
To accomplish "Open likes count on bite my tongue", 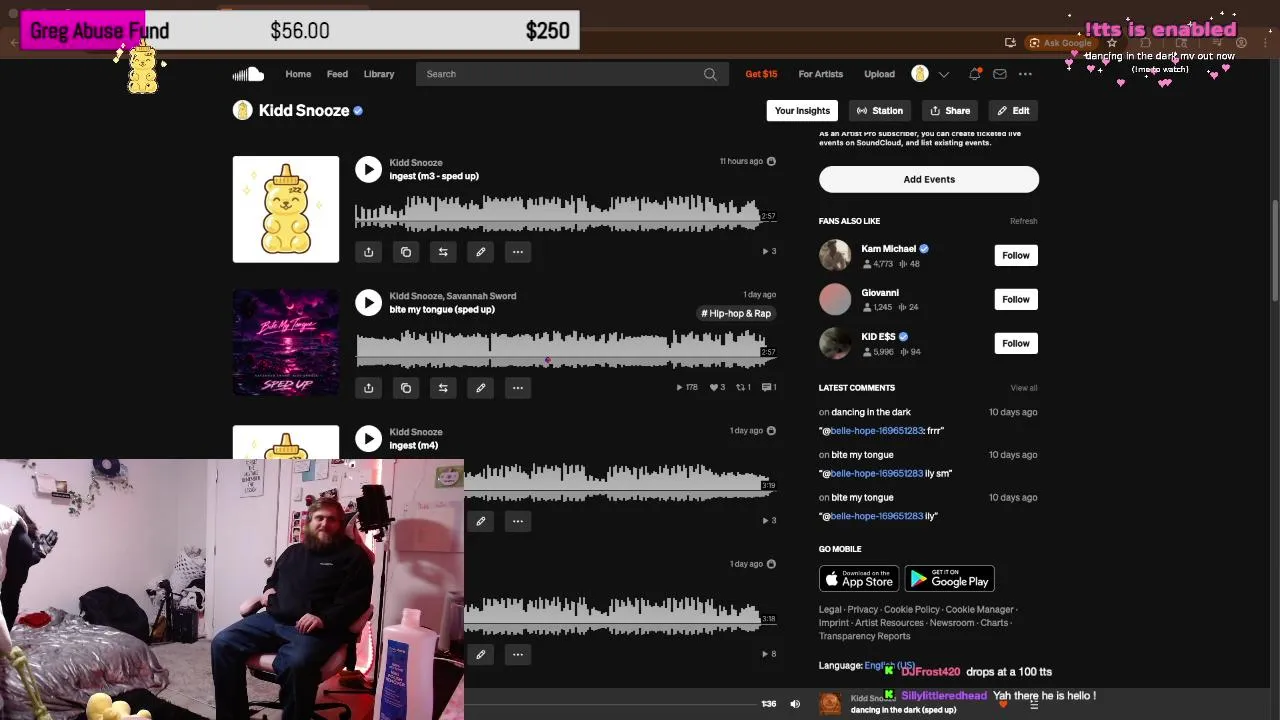I will click(717, 388).
